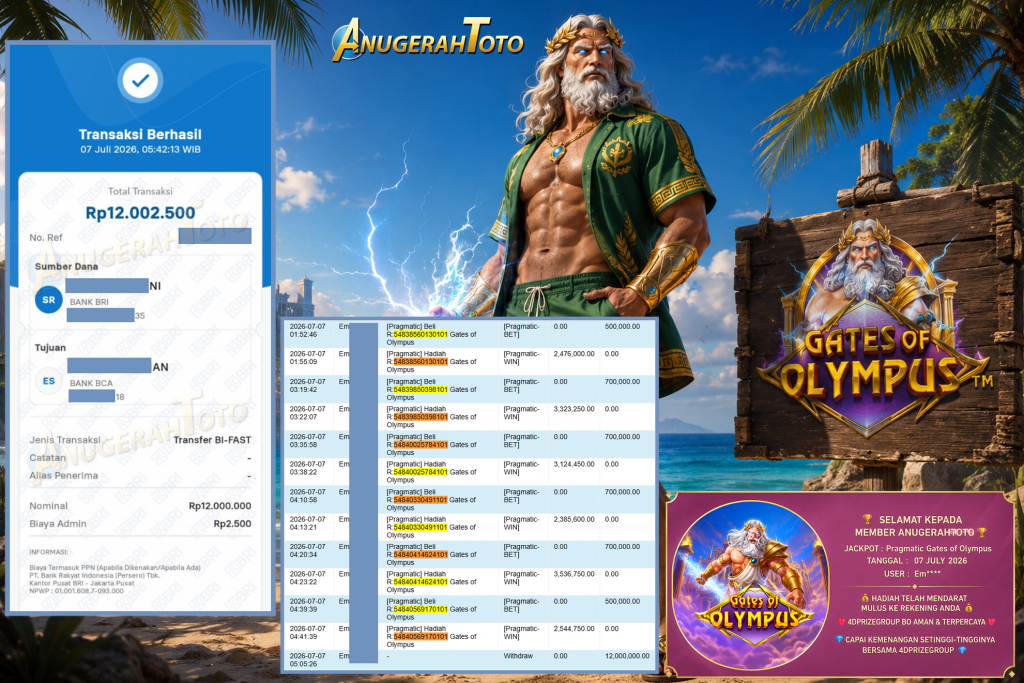Screen dimensions: 1024x683
Task: Click the heart icon left of 4DPRIZEGROUP BO AMAN
Action: (842, 622)
